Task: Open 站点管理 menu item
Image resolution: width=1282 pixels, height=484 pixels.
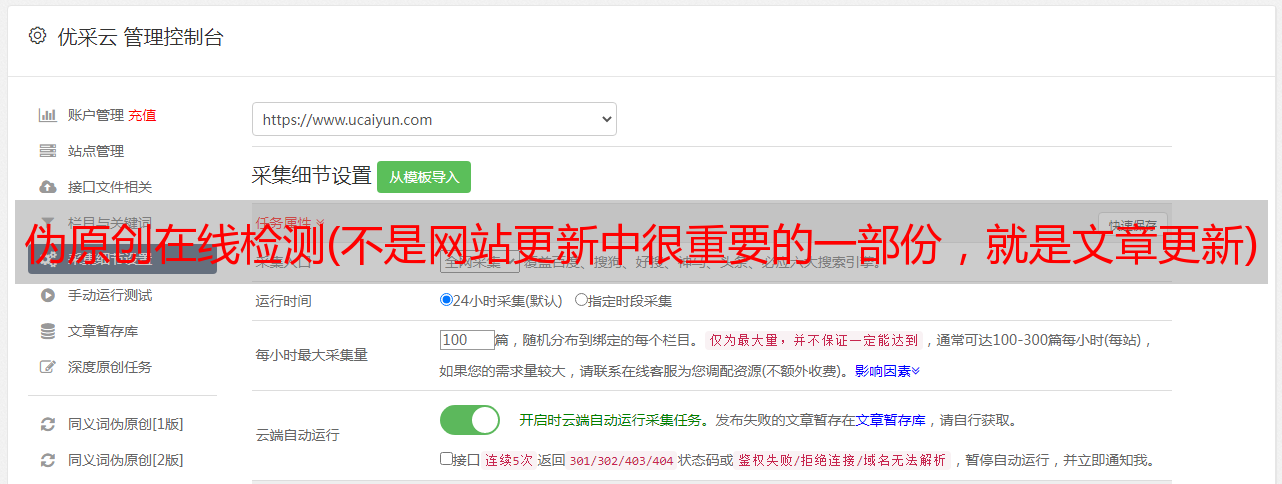Action: click(96, 151)
